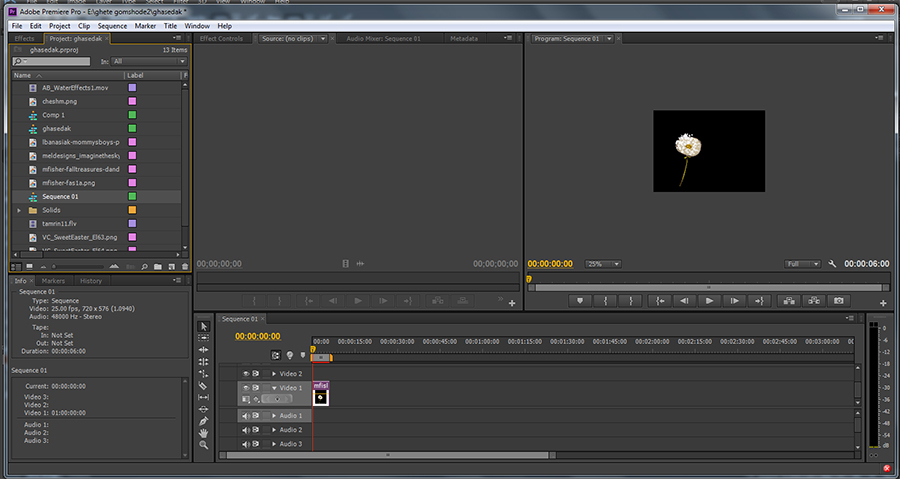Screen dimensions: 900x479
Task: Open Program monitor button editor plus
Action: pyautogui.click(x=883, y=303)
